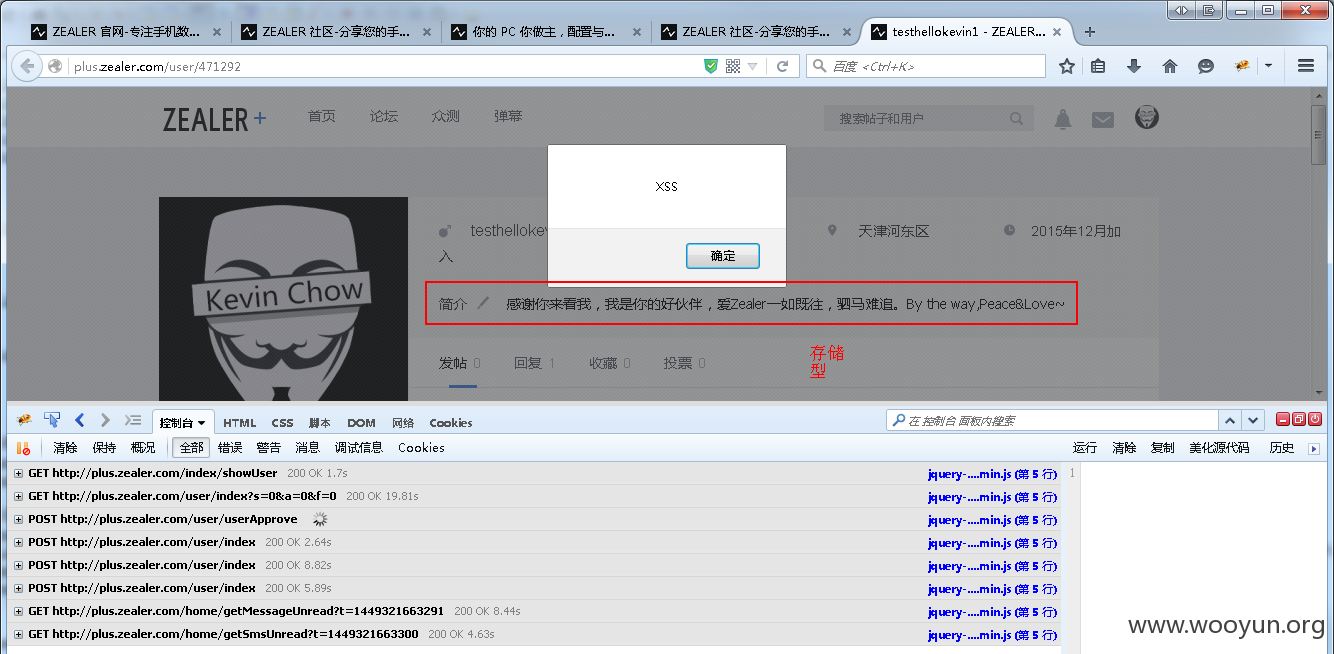
Task: Click the Kevin Chow profile picture
Action: point(284,299)
